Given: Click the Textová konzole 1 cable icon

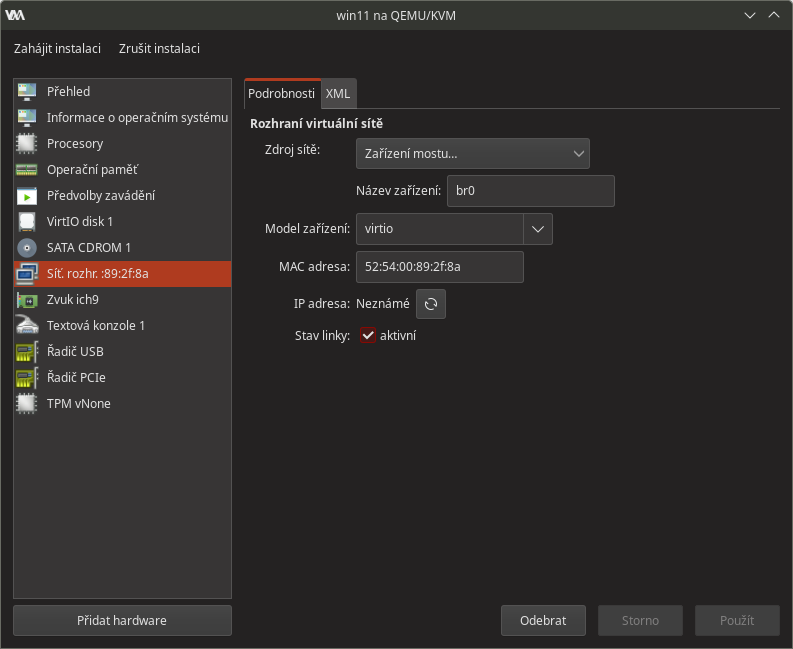Looking at the screenshot, I should coord(27,326).
